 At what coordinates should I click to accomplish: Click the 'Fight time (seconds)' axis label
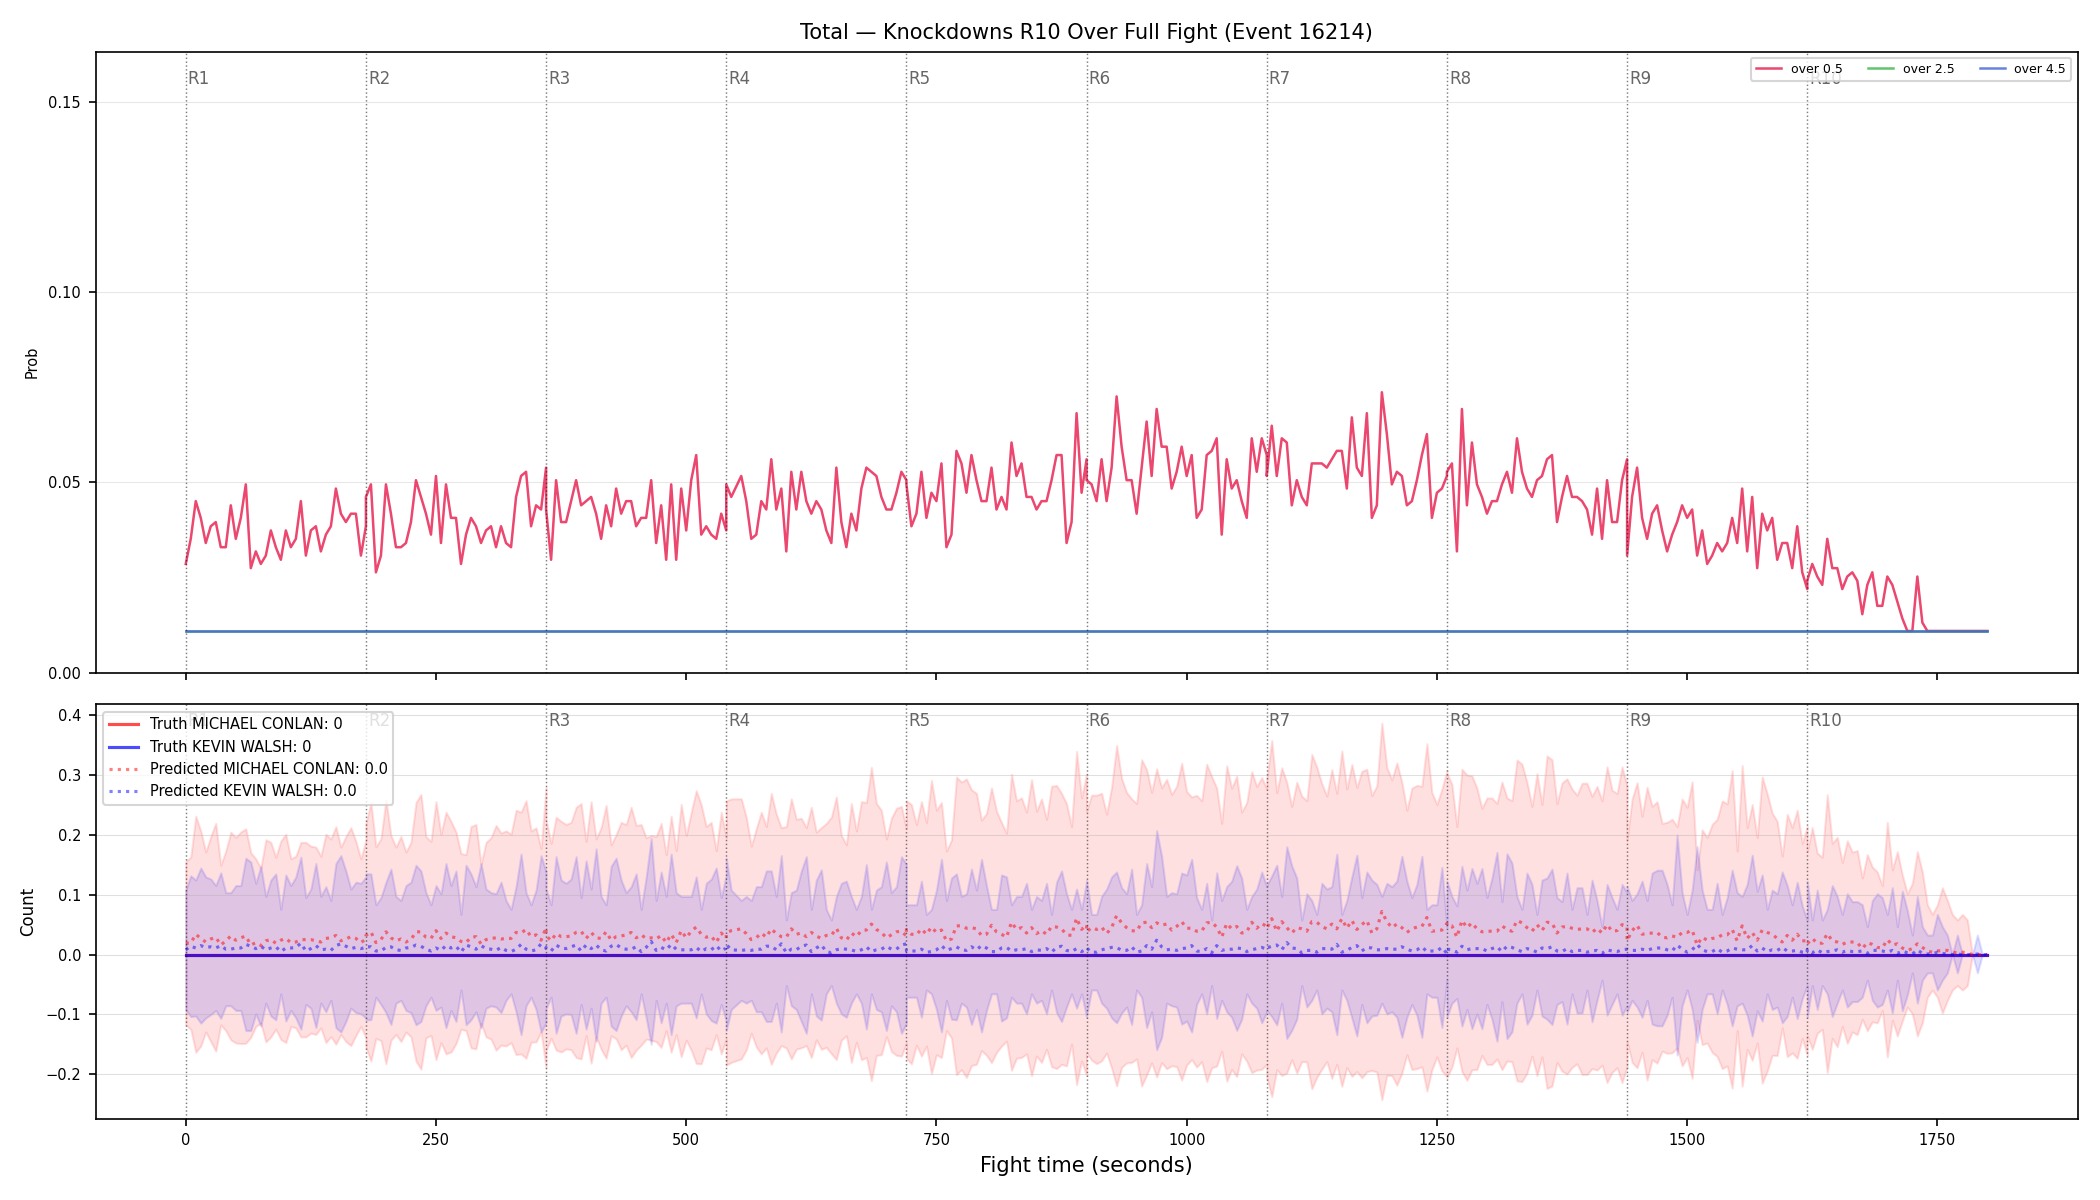[x=1086, y=1165]
